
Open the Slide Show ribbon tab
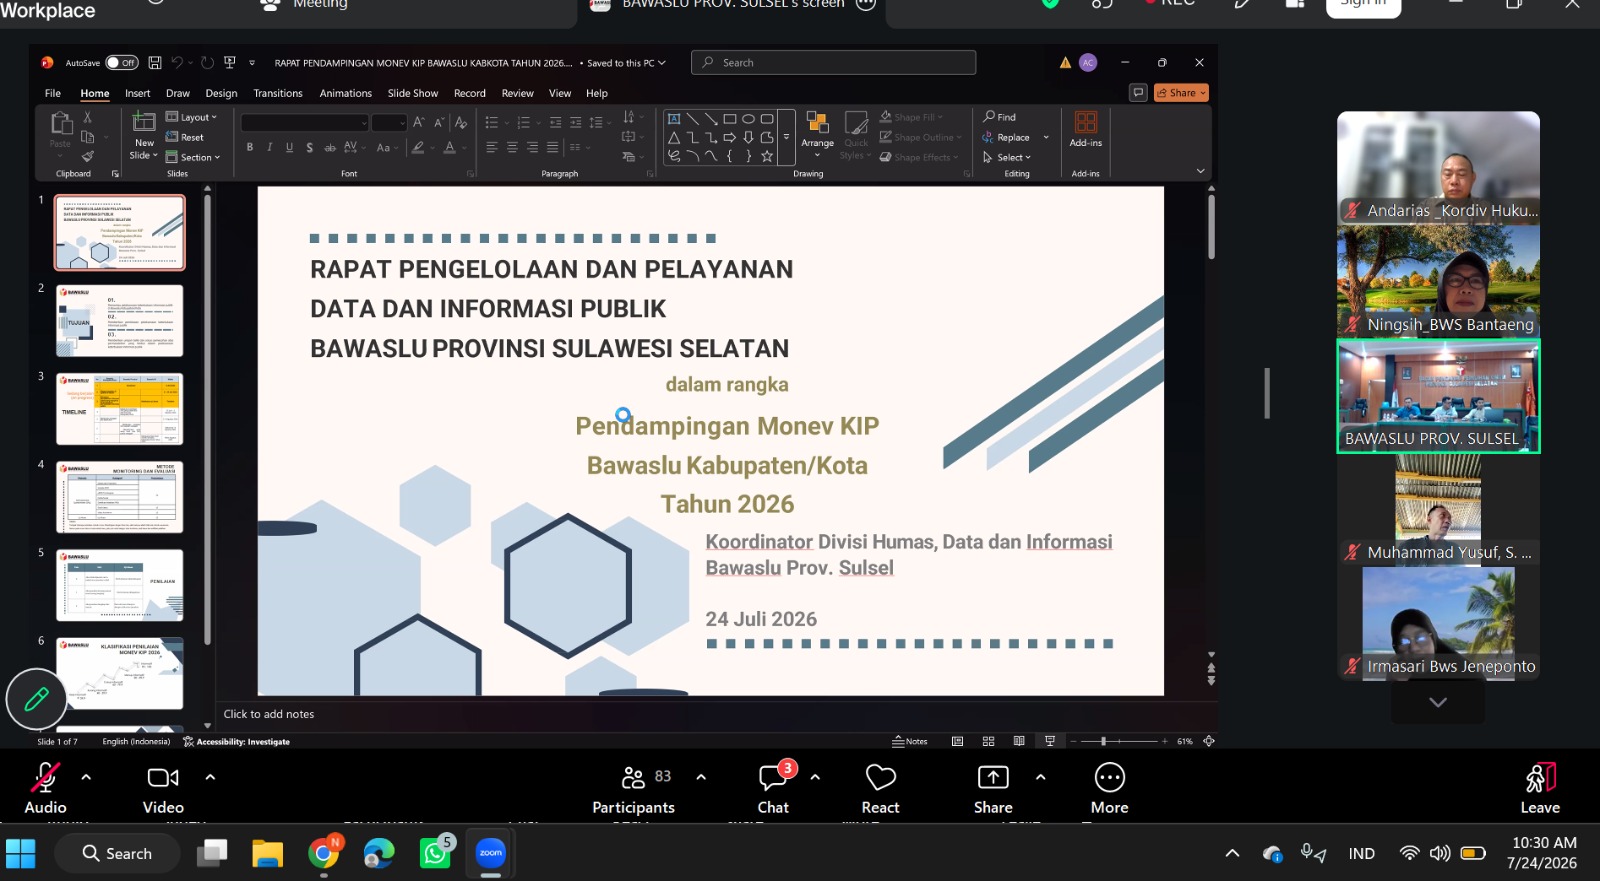(x=413, y=93)
